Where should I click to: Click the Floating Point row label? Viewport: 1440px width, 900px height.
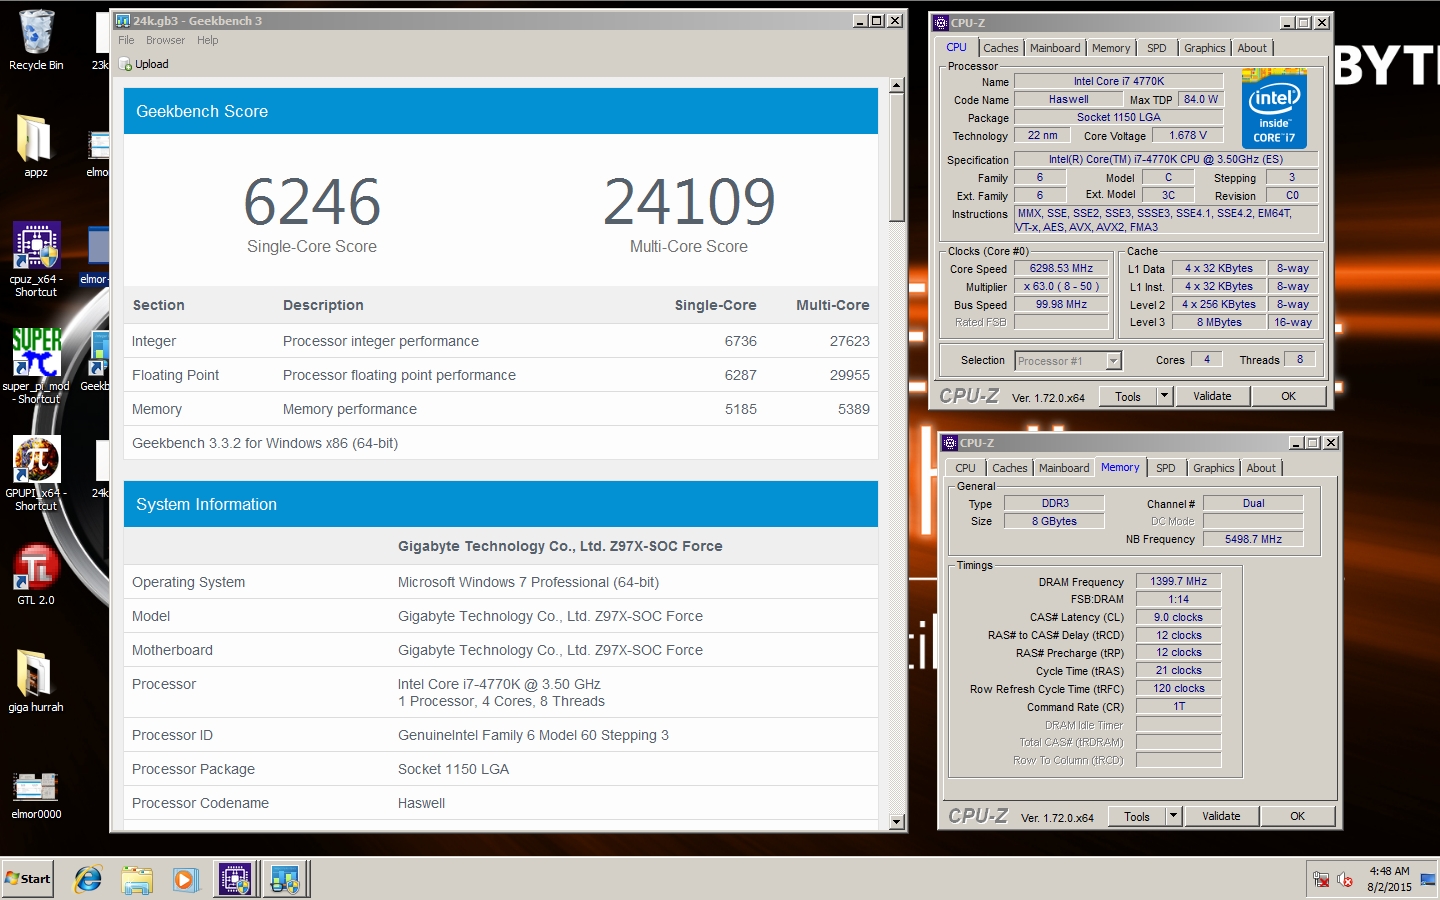tap(175, 375)
